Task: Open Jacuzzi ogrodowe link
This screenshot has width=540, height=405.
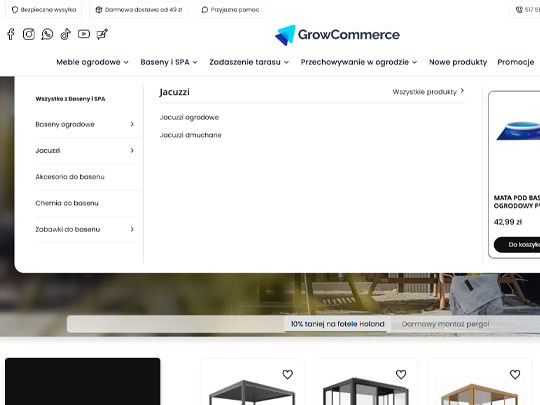Action: (x=189, y=117)
